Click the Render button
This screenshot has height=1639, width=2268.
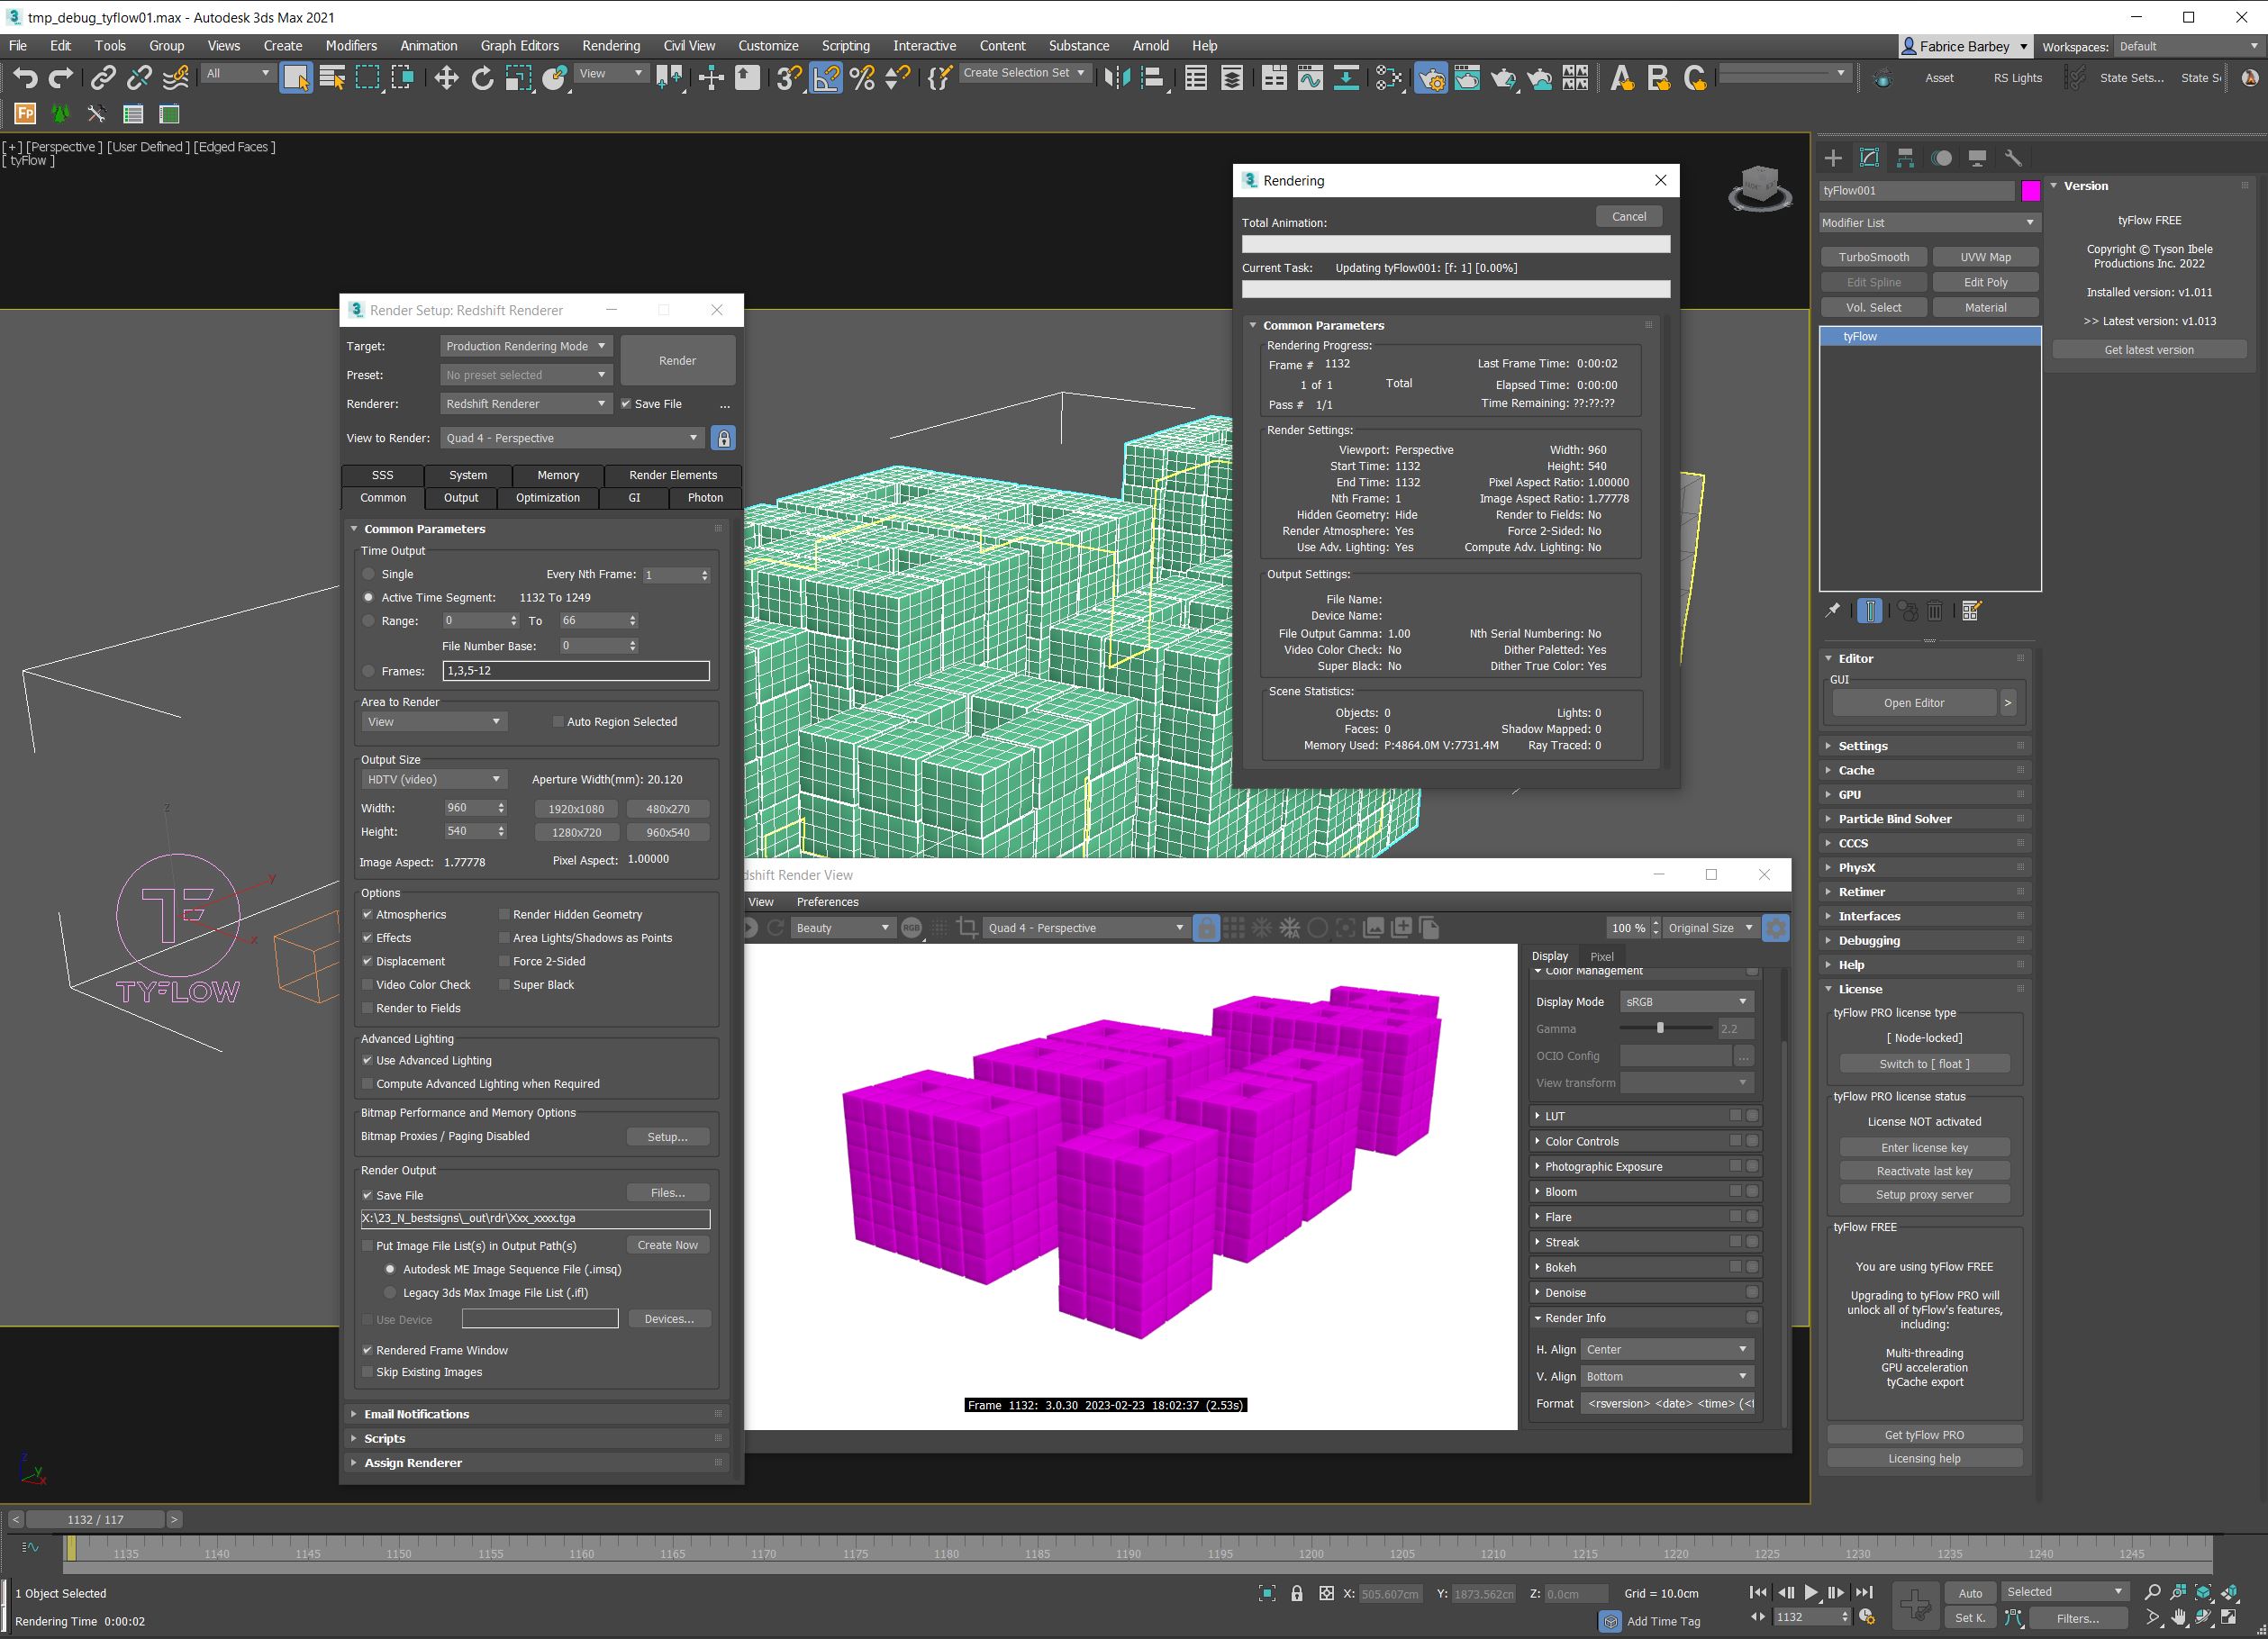677,361
